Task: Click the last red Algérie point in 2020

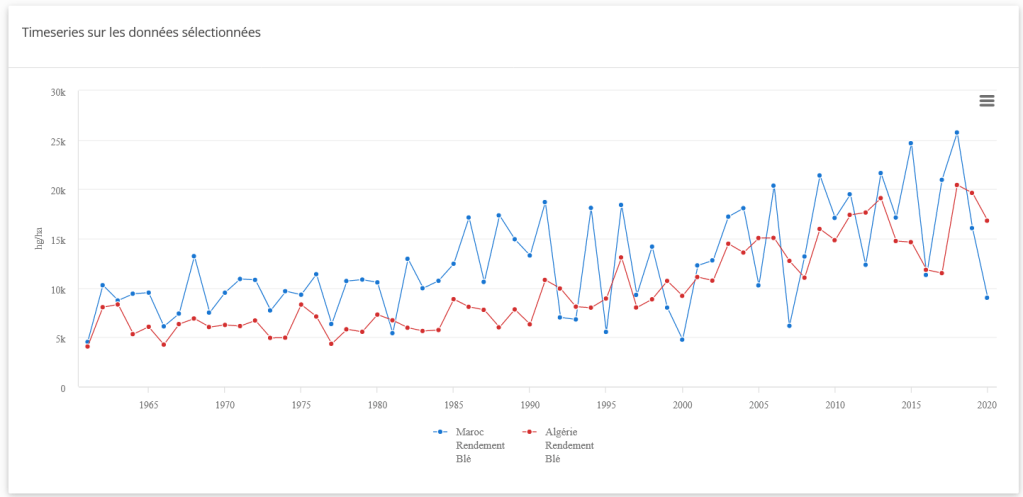Action: tap(987, 221)
